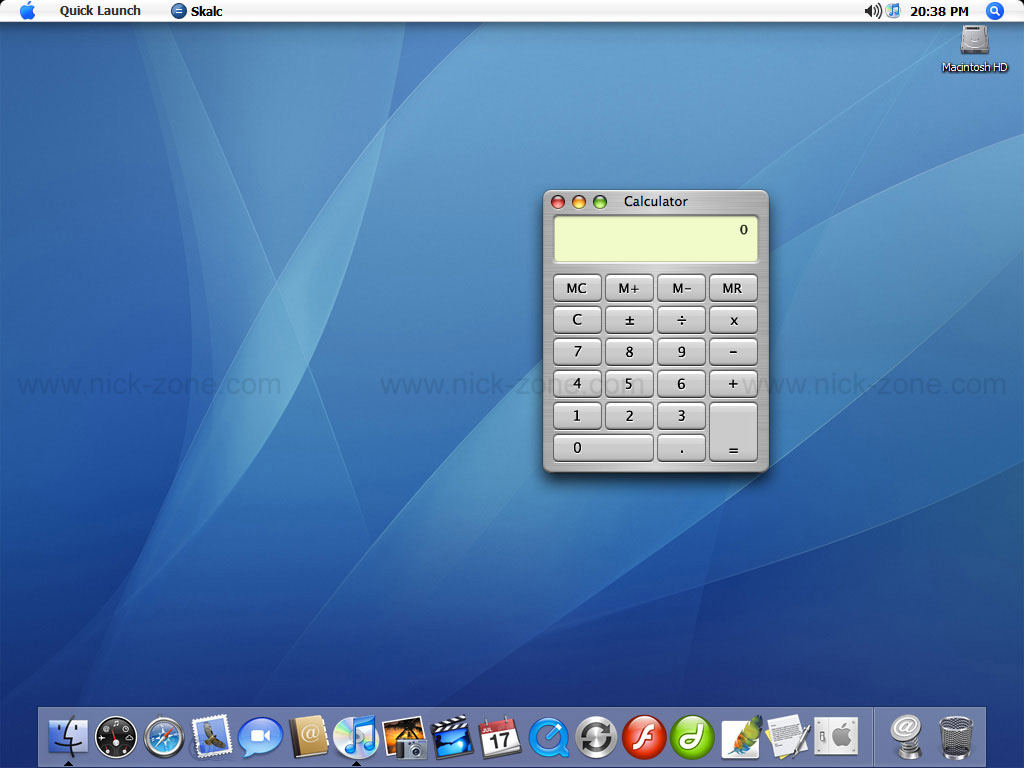Click the ± sign toggle button
Screen dimensions: 1024x768
point(629,320)
